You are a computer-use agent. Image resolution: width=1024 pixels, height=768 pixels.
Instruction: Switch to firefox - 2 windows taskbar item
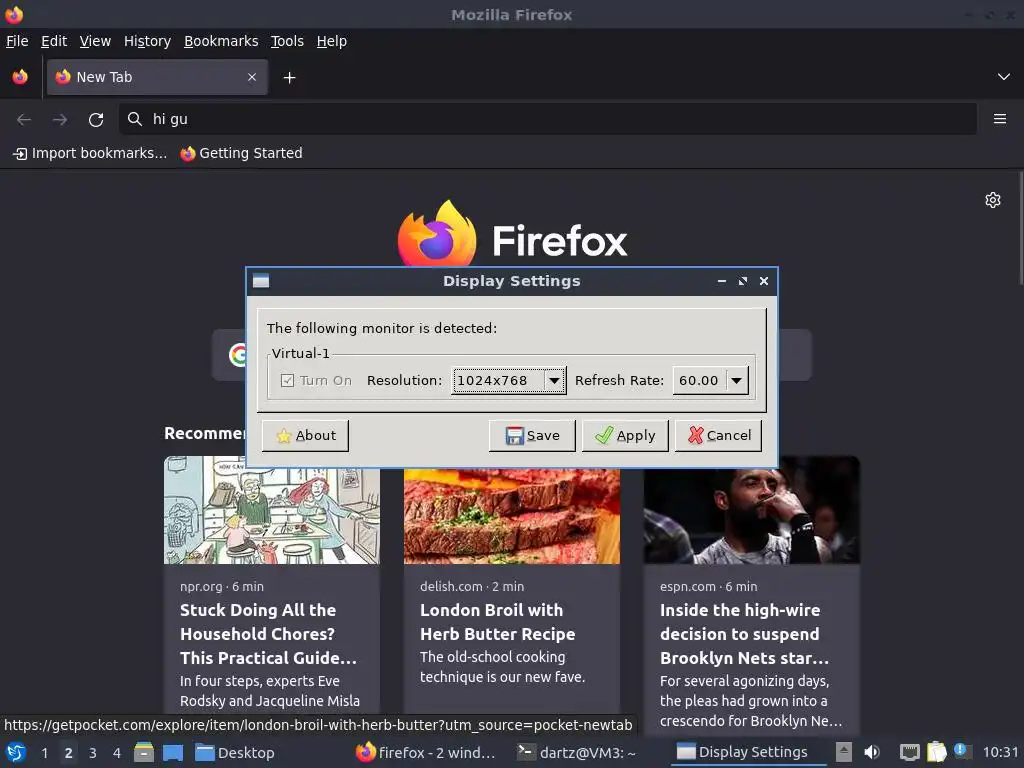pyautogui.click(x=426, y=752)
